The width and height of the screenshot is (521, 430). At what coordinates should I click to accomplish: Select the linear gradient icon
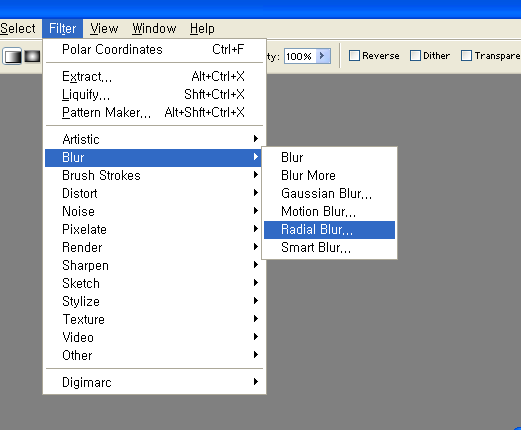pyautogui.click(x=12, y=56)
